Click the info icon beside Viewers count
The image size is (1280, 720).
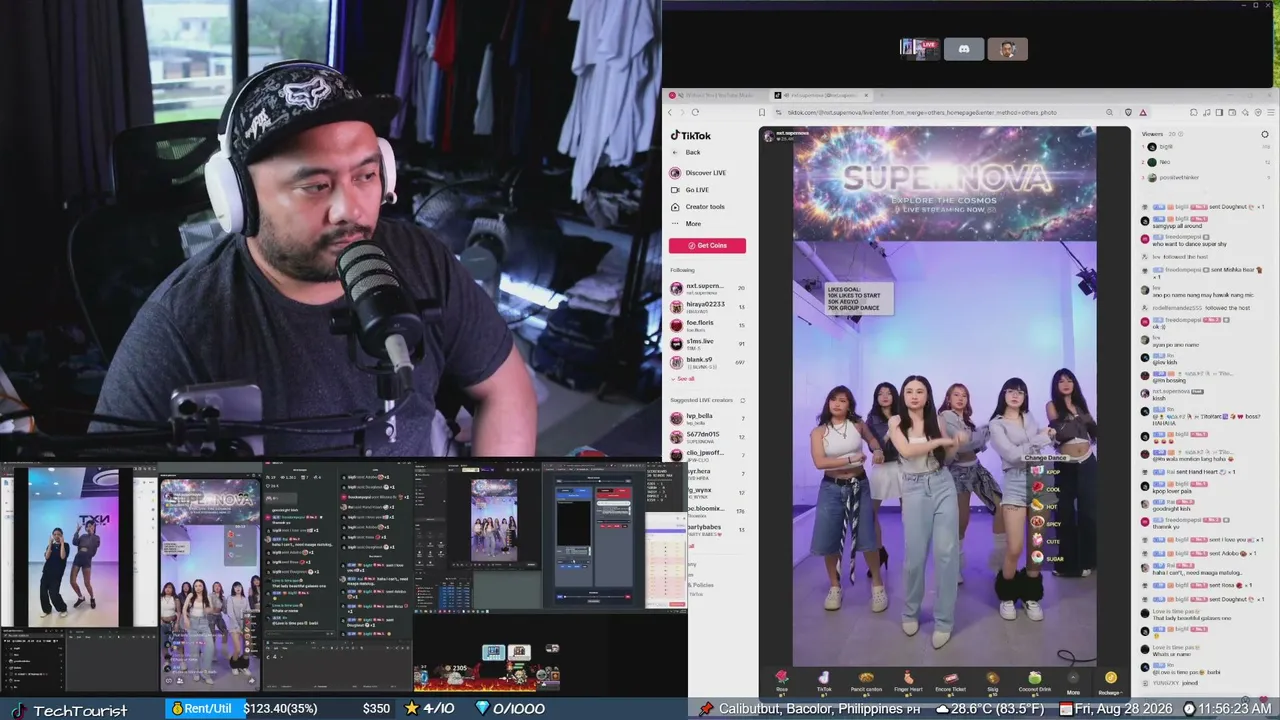pyautogui.click(x=1182, y=133)
